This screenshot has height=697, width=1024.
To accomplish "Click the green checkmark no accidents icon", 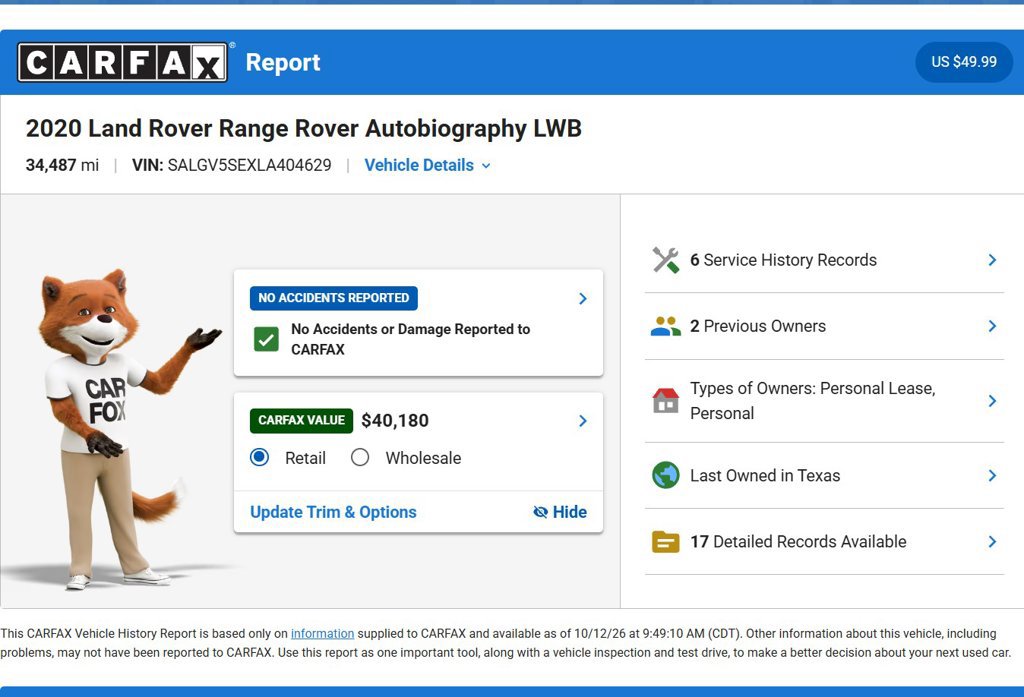I will (266, 339).
